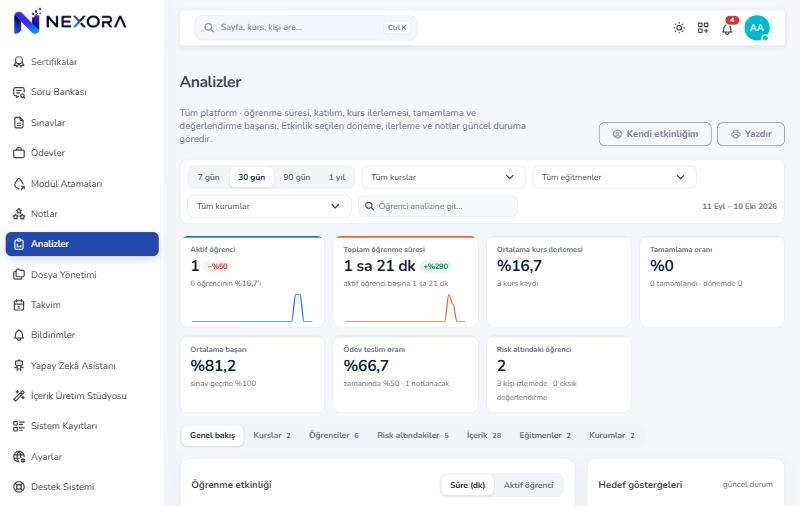Open the Takvim calendar icon
Image resolution: width=800 pixels, height=506 pixels.
point(19,305)
